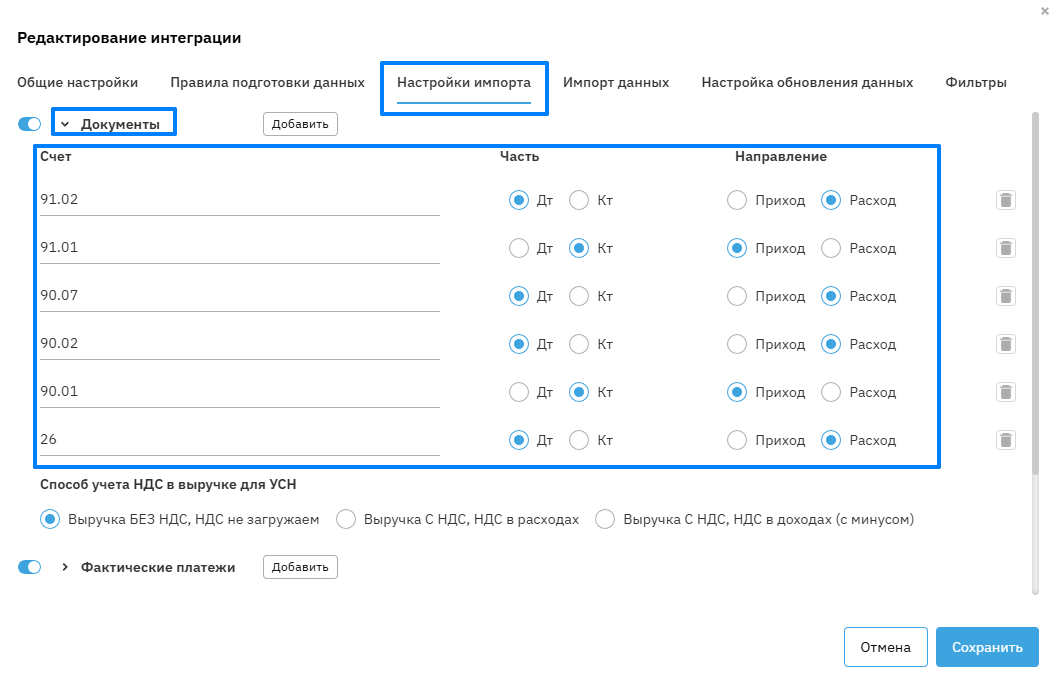This screenshot has height=675, width=1058.
Task: Close the integration editing dialog
Action: coord(1045,10)
